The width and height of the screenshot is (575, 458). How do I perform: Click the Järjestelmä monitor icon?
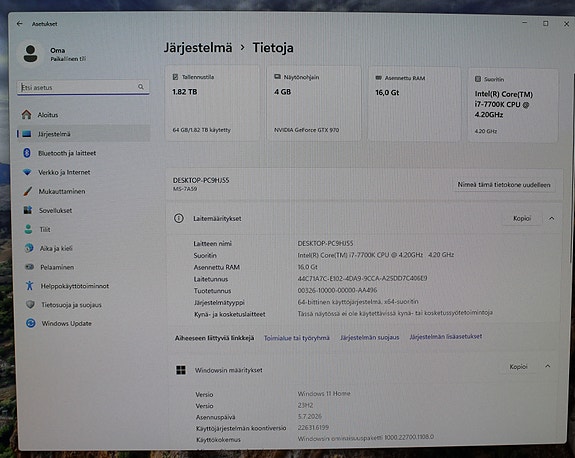coord(26,134)
